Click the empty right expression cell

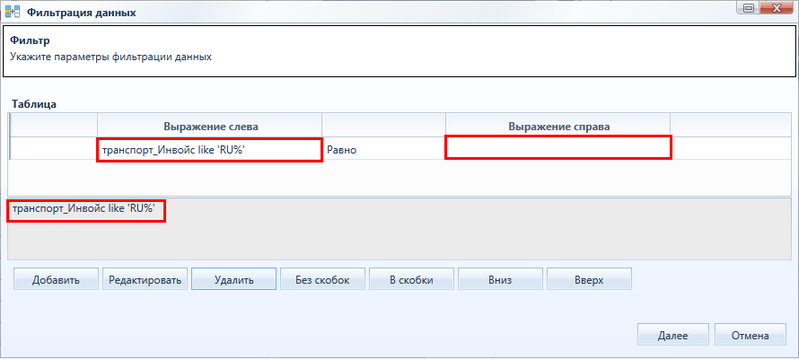coord(558,147)
